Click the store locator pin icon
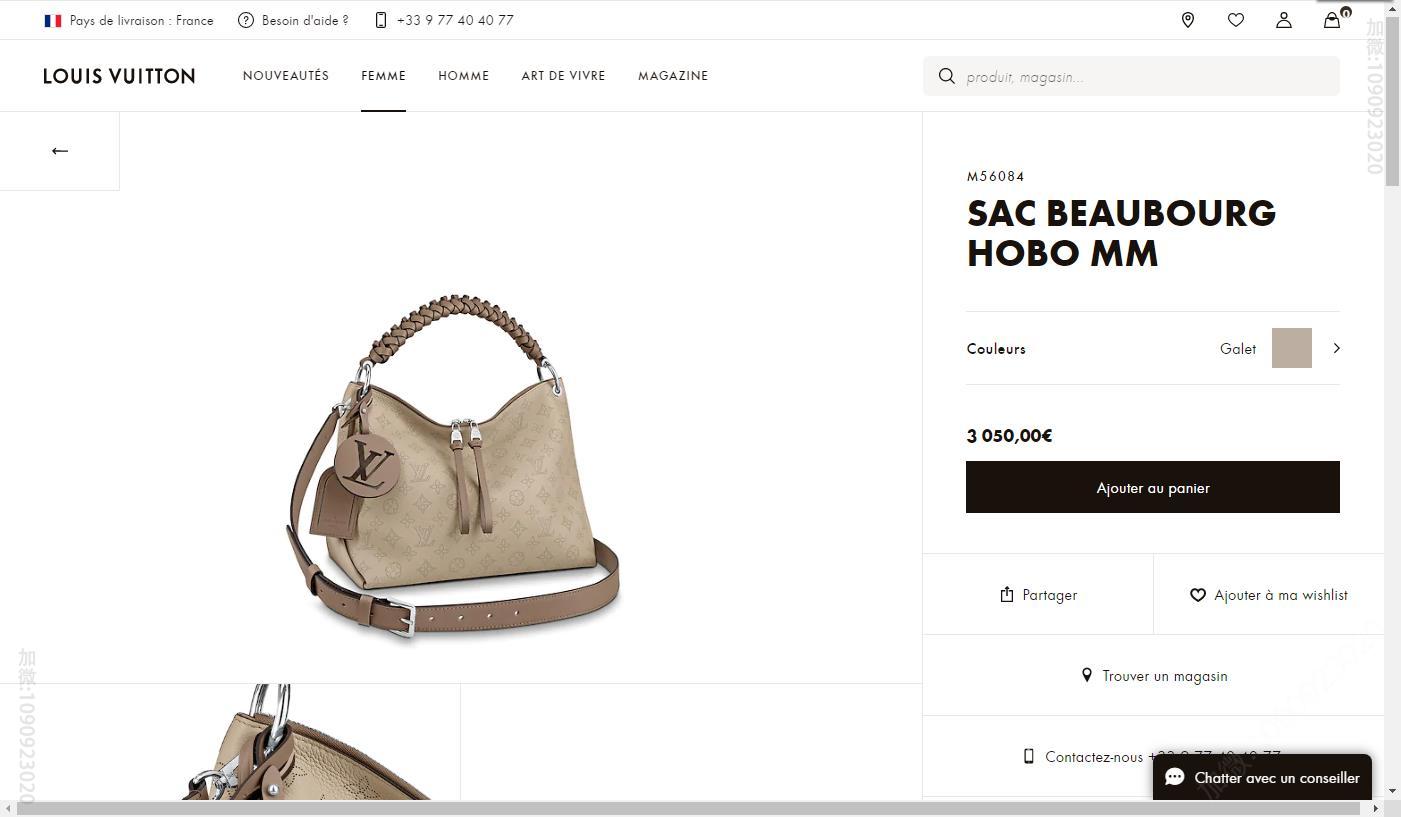The image size is (1401, 817). pyautogui.click(x=1188, y=20)
